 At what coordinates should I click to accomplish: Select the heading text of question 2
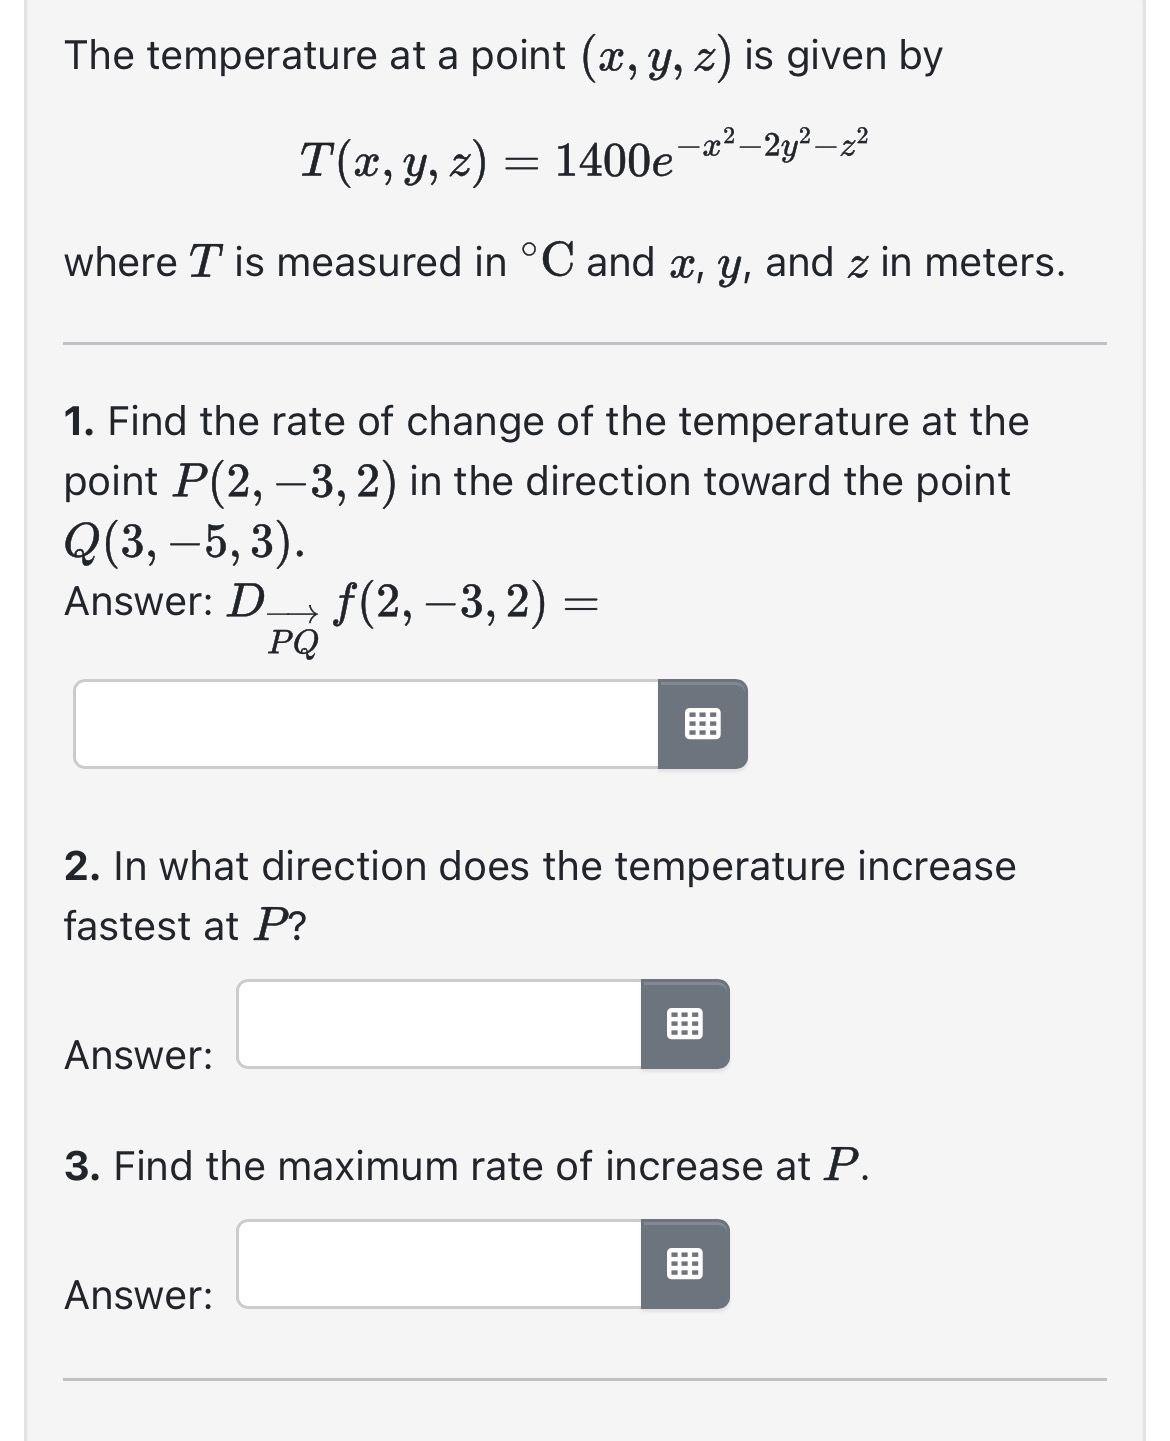(x=540, y=866)
